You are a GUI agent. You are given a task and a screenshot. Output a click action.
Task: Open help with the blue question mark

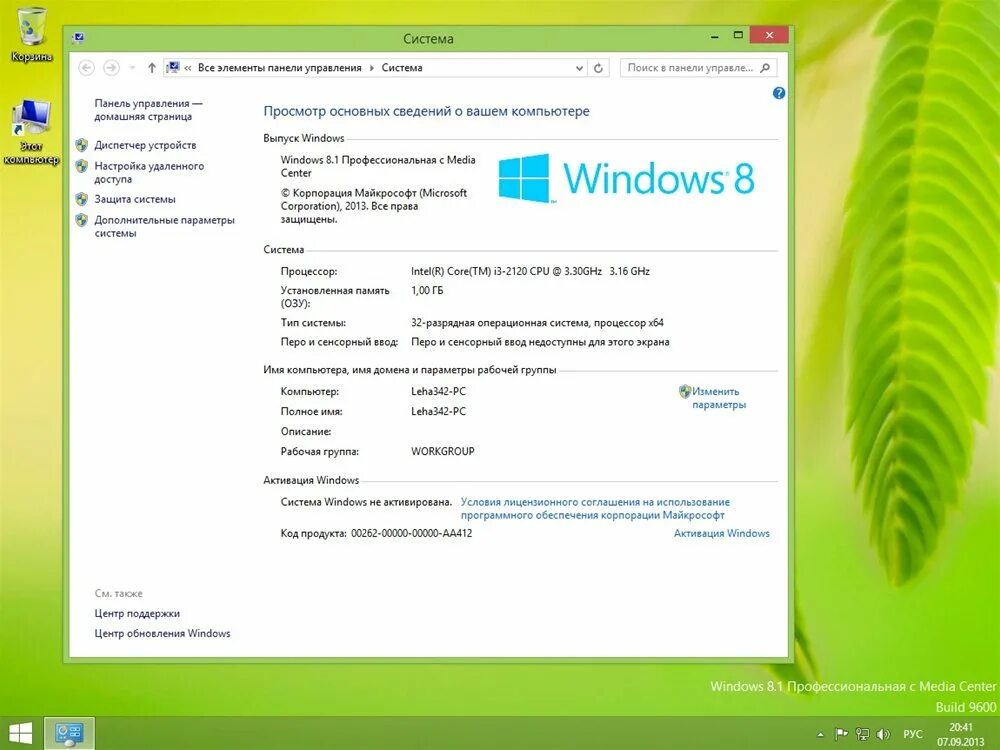click(779, 93)
